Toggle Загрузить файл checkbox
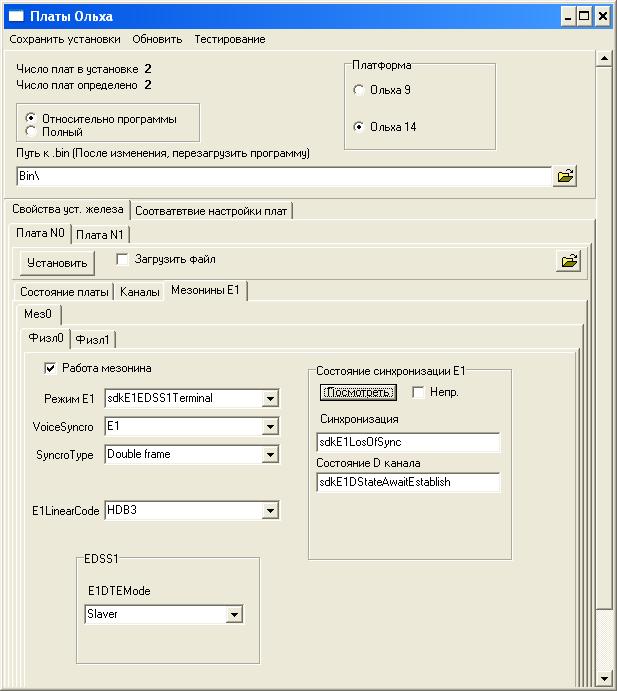 point(122,259)
